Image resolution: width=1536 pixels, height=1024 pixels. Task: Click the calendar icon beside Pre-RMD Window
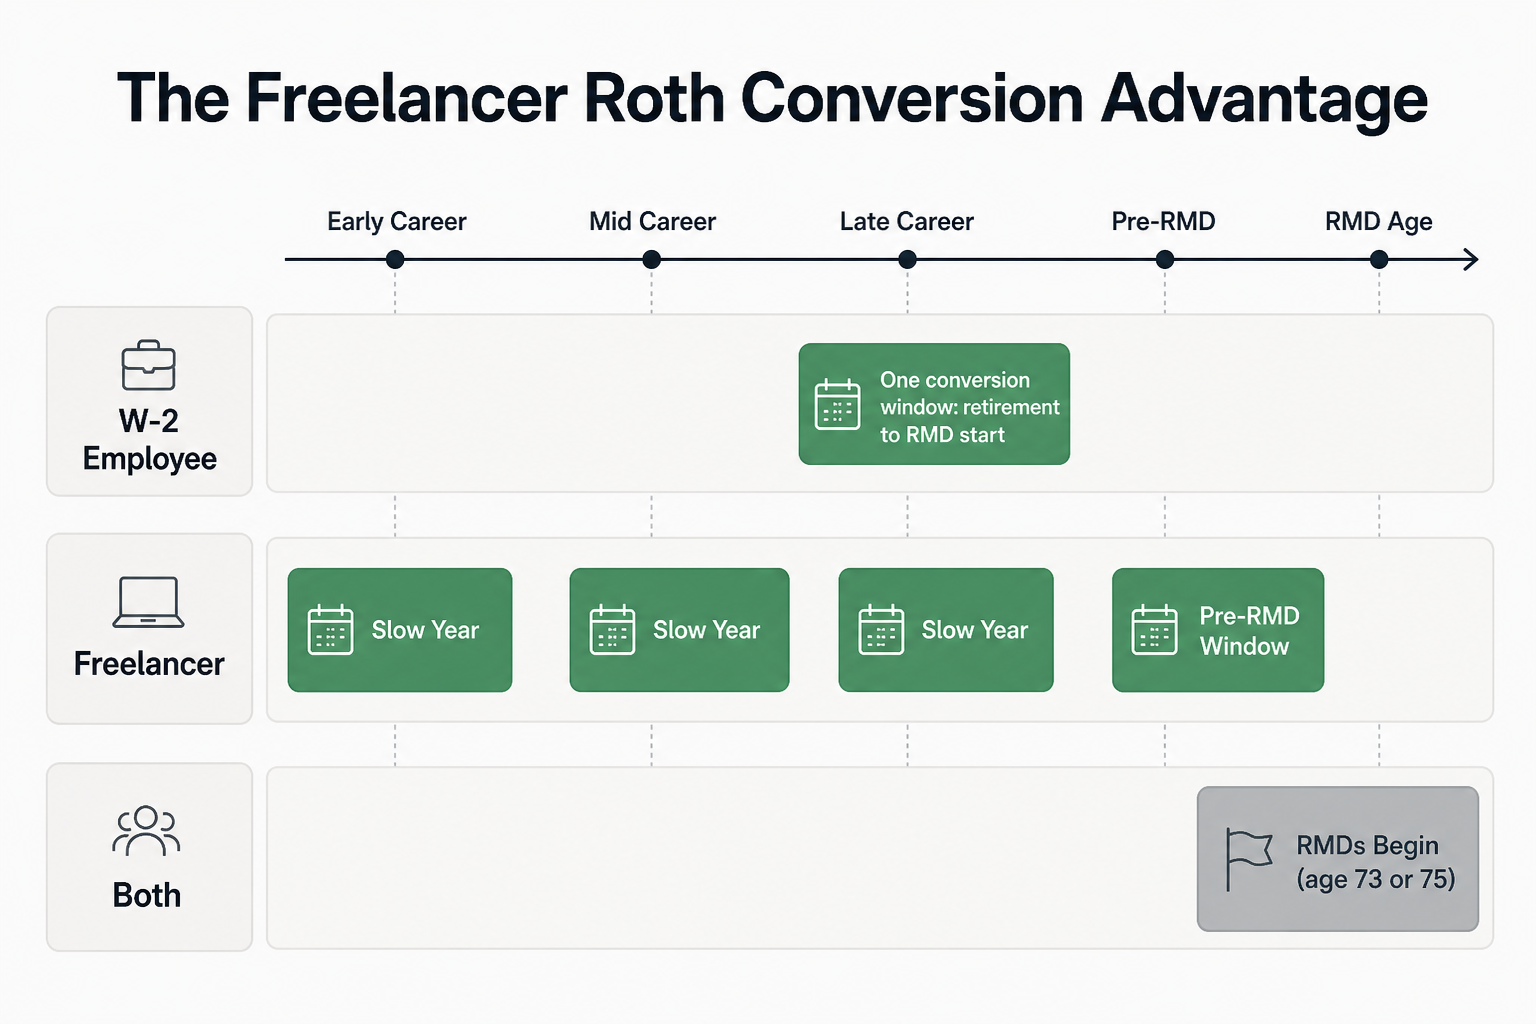(x=1154, y=630)
